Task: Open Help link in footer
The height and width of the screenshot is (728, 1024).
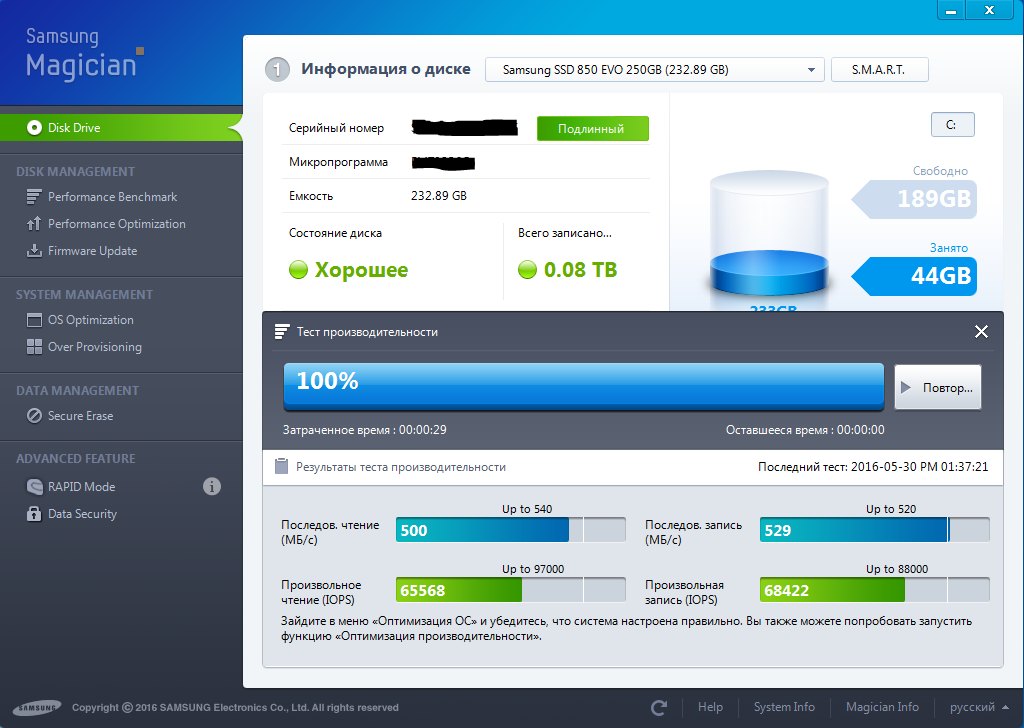Action: pos(710,707)
